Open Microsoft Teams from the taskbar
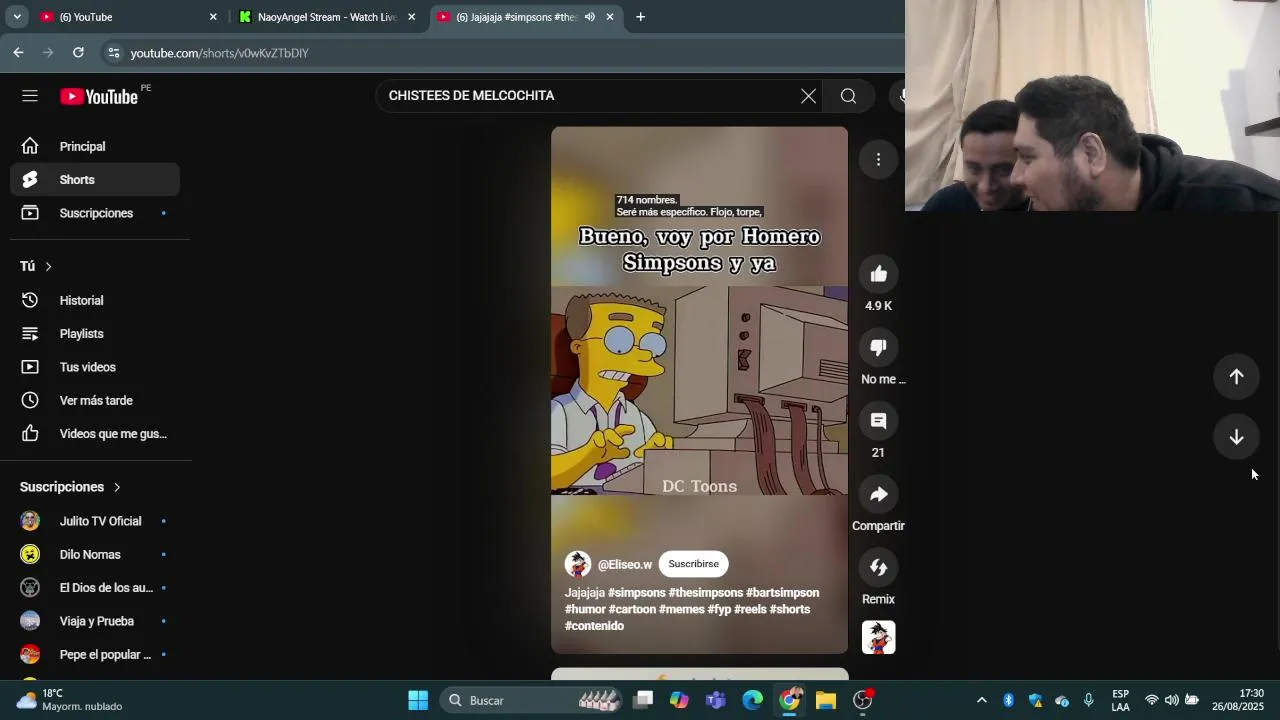Screen dimensions: 1280x720 coord(716,700)
